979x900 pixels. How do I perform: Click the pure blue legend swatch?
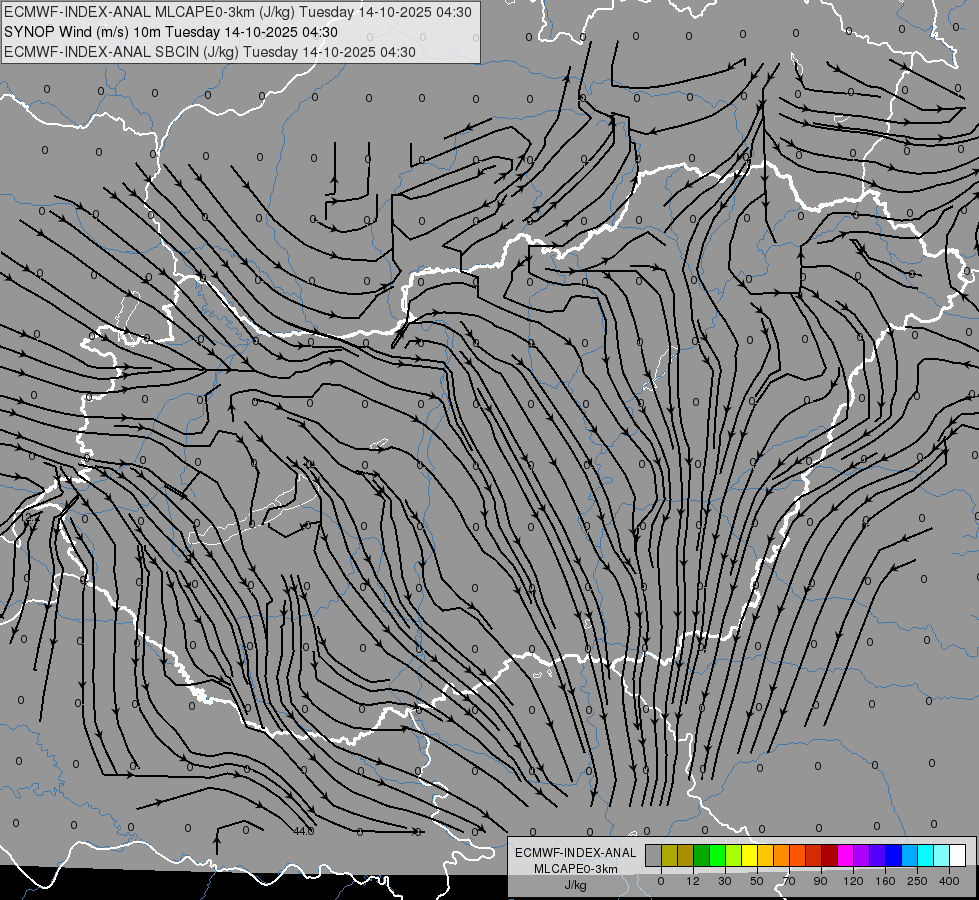pos(893,855)
